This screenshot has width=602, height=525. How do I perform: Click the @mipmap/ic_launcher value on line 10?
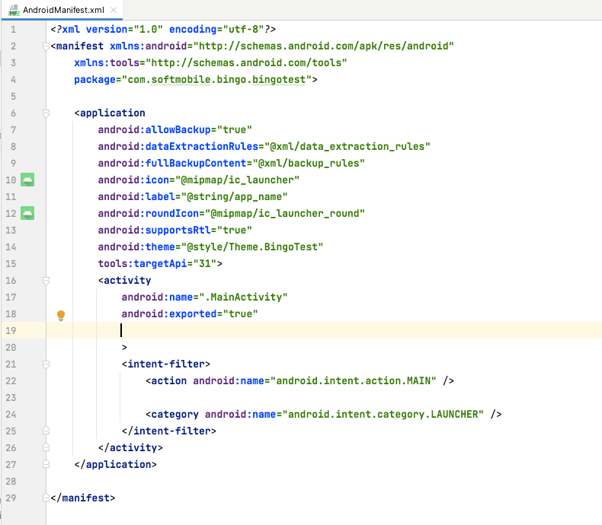[237, 180]
